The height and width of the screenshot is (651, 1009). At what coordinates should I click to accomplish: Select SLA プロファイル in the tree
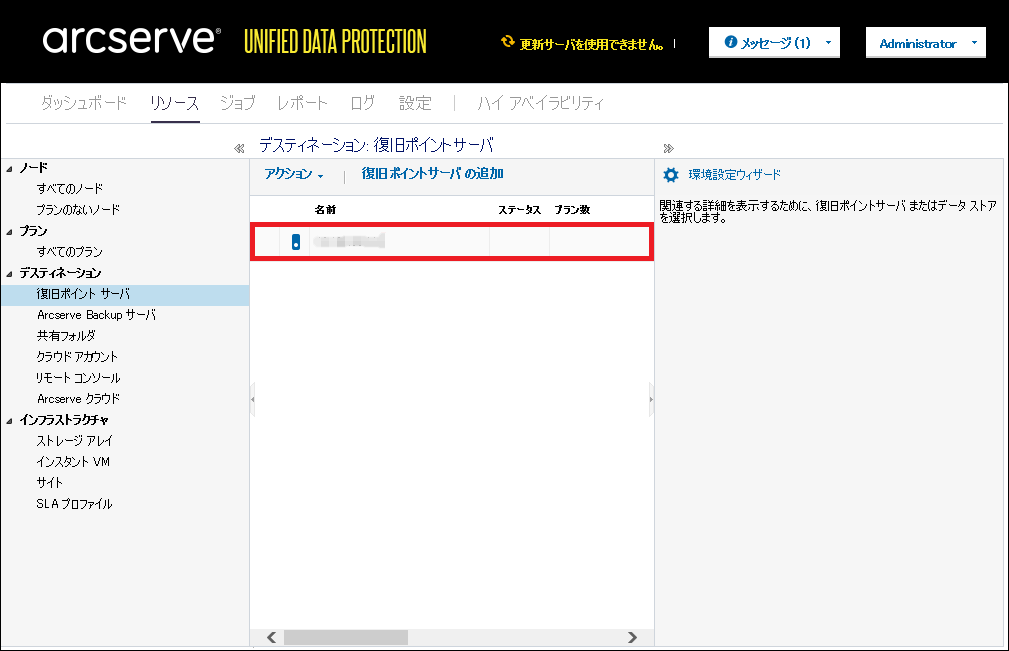pyautogui.click(x=74, y=504)
